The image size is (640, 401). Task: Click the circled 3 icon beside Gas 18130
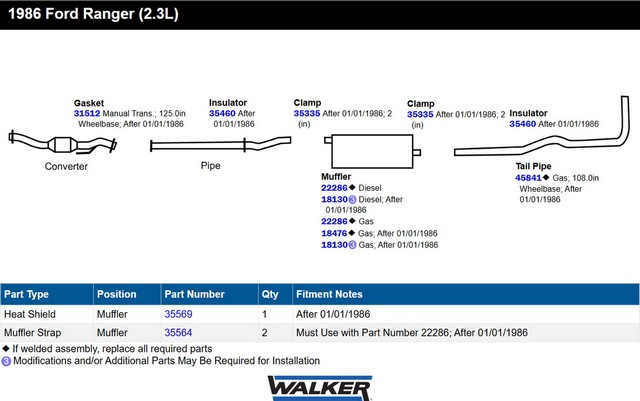click(352, 245)
